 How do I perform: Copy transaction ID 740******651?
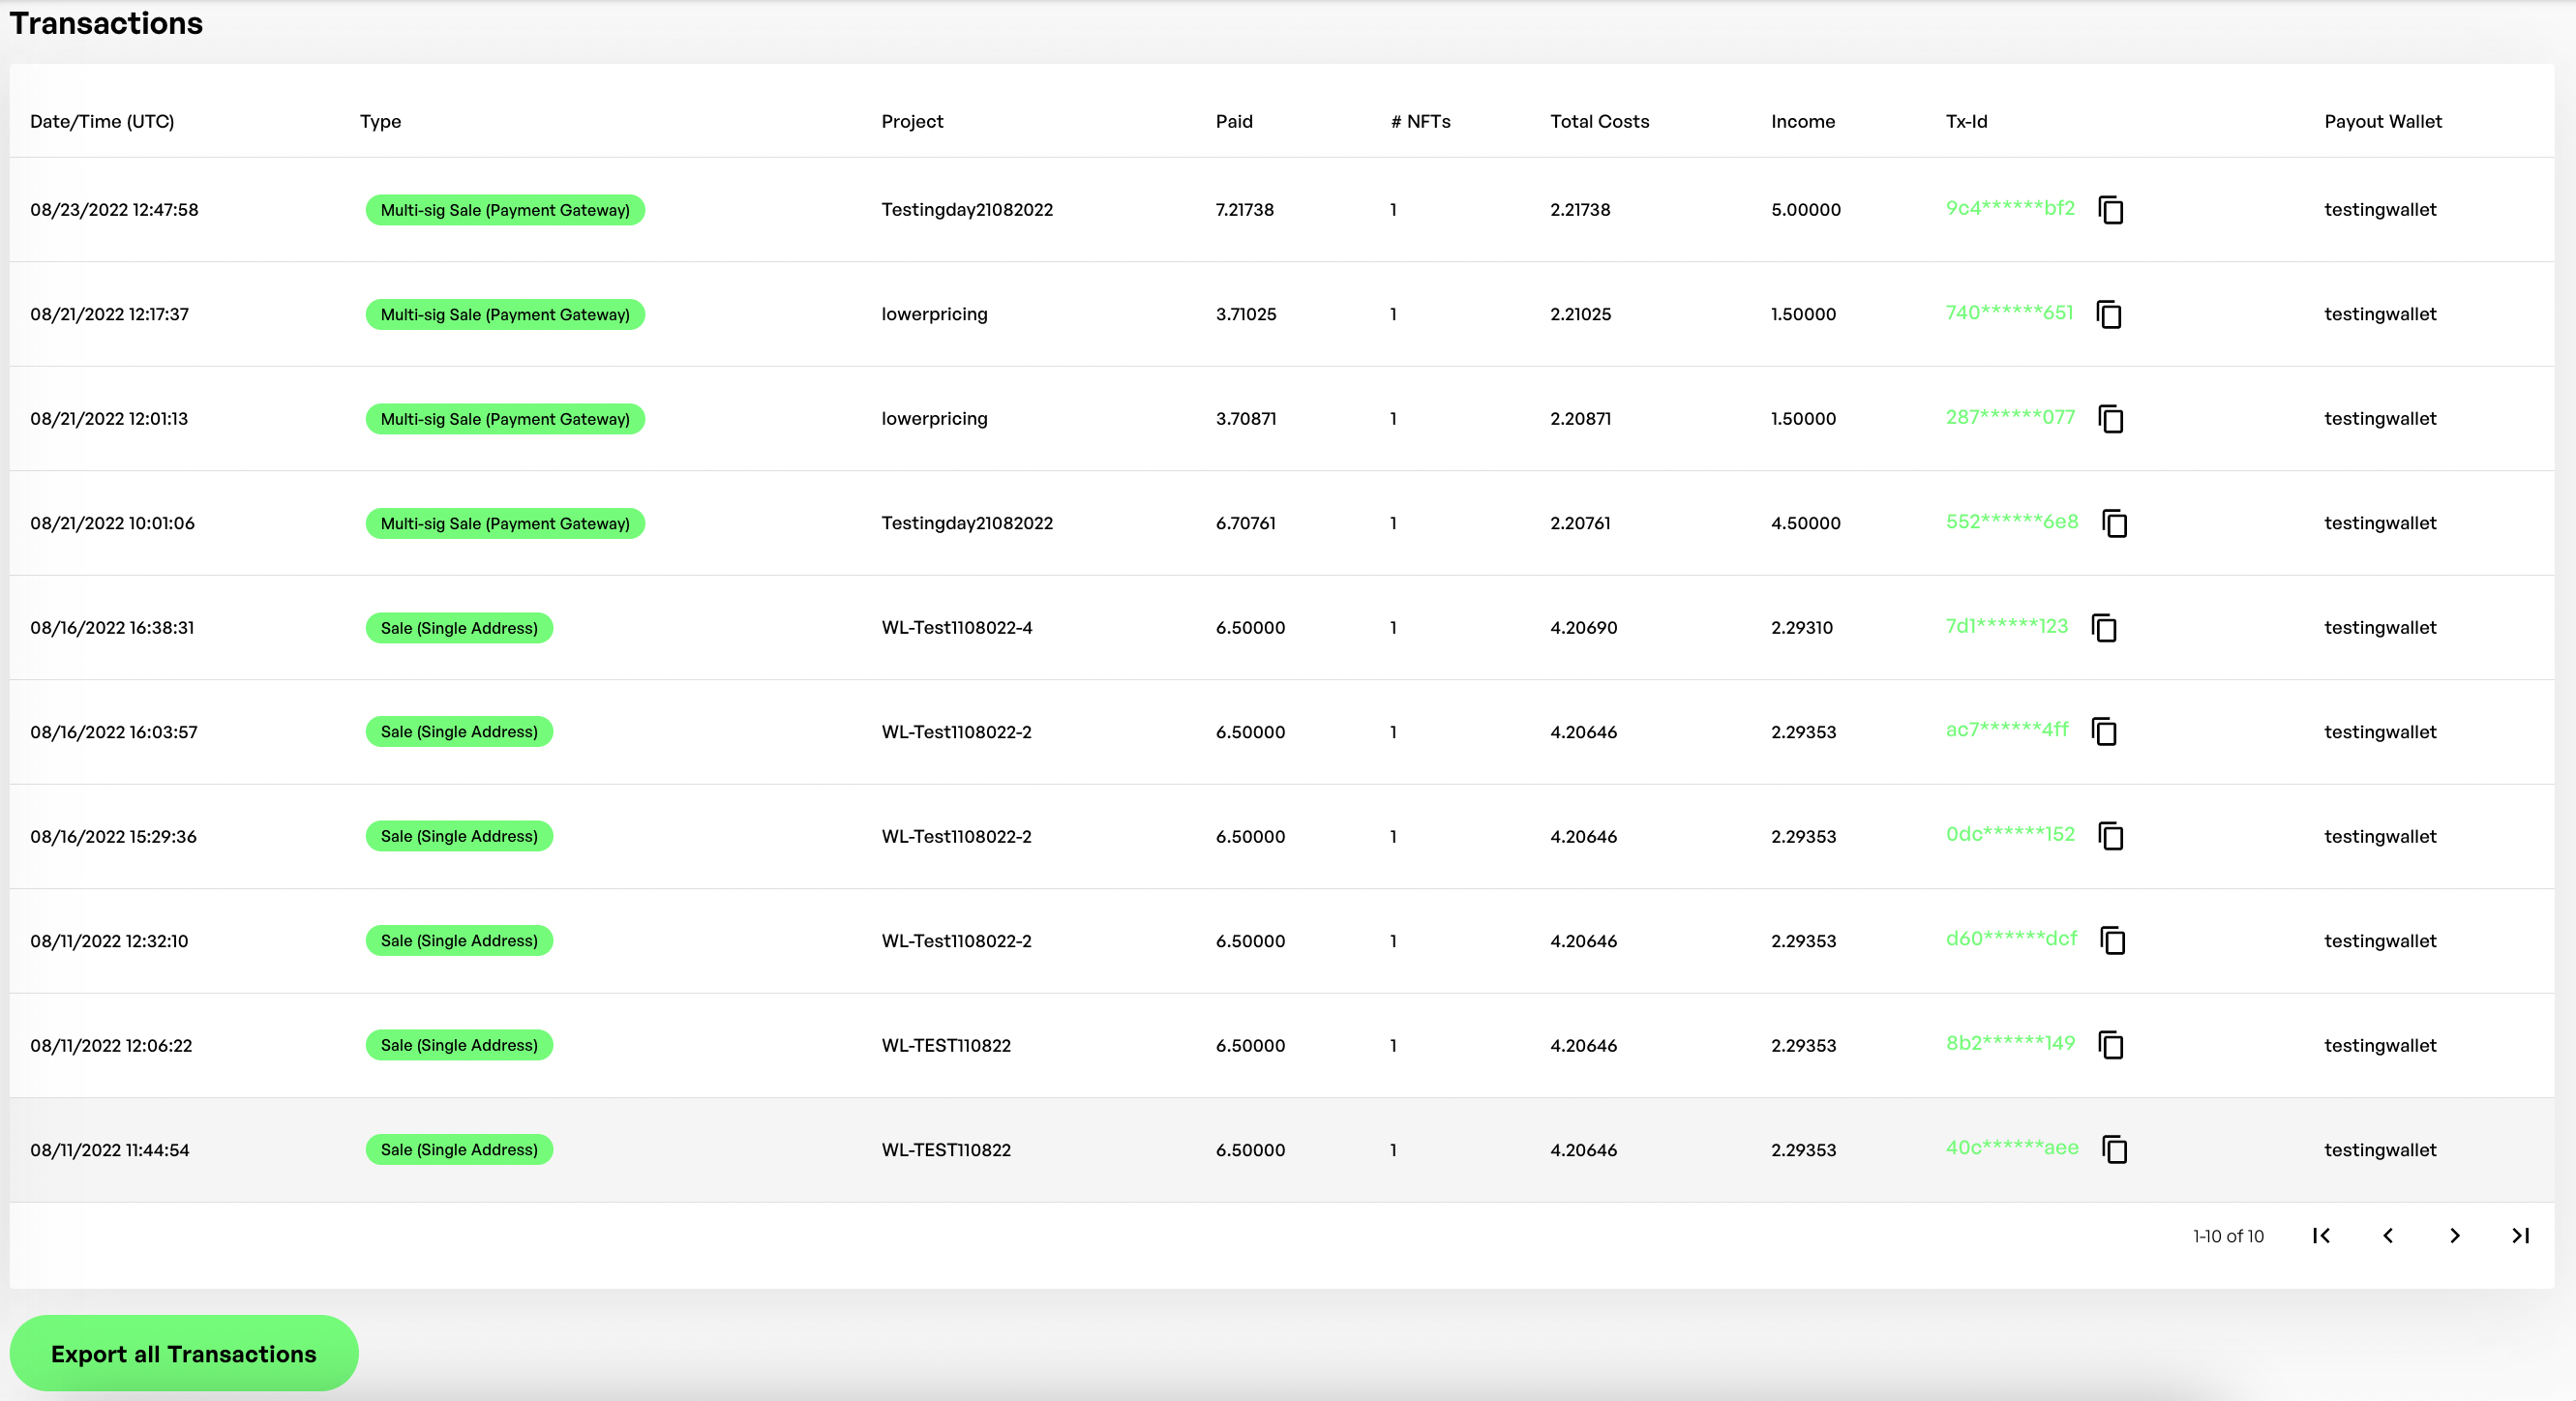(x=2109, y=314)
